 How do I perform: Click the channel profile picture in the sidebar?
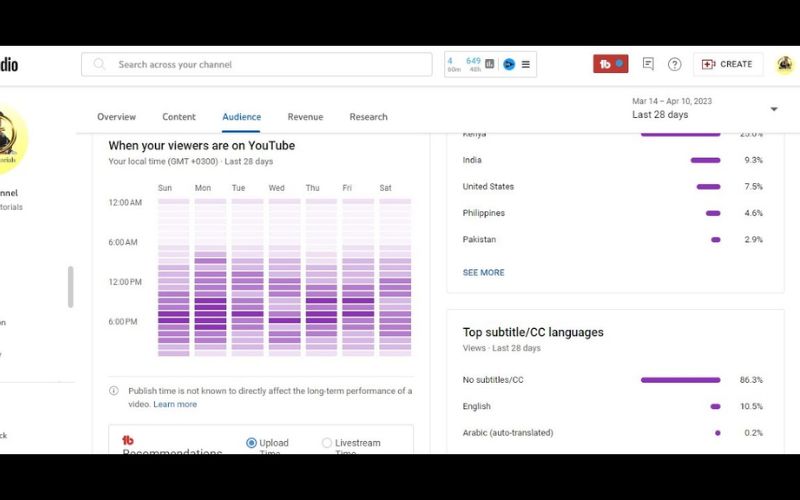[10, 139]
